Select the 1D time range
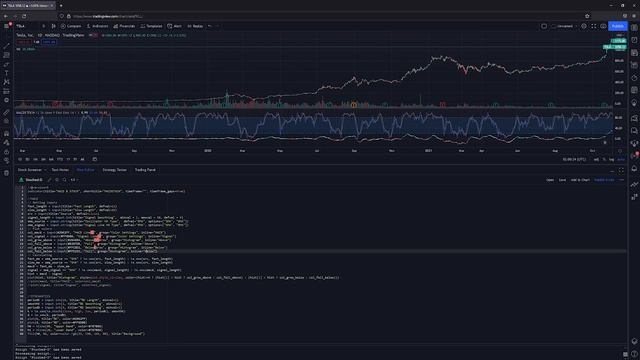The image size is (640, 360). 20,160
